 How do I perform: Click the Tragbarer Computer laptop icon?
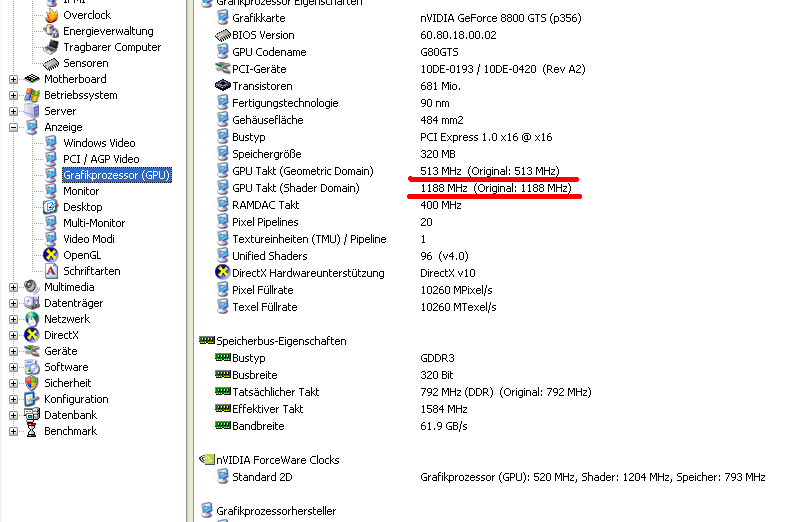point(51,47)
